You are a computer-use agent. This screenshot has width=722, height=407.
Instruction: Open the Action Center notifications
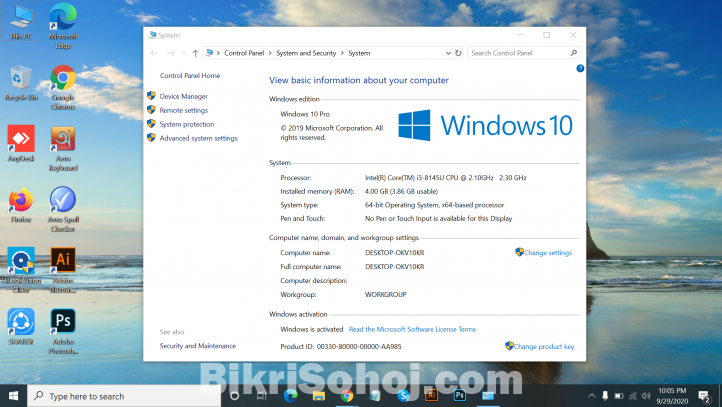click(x=704, y=396)
